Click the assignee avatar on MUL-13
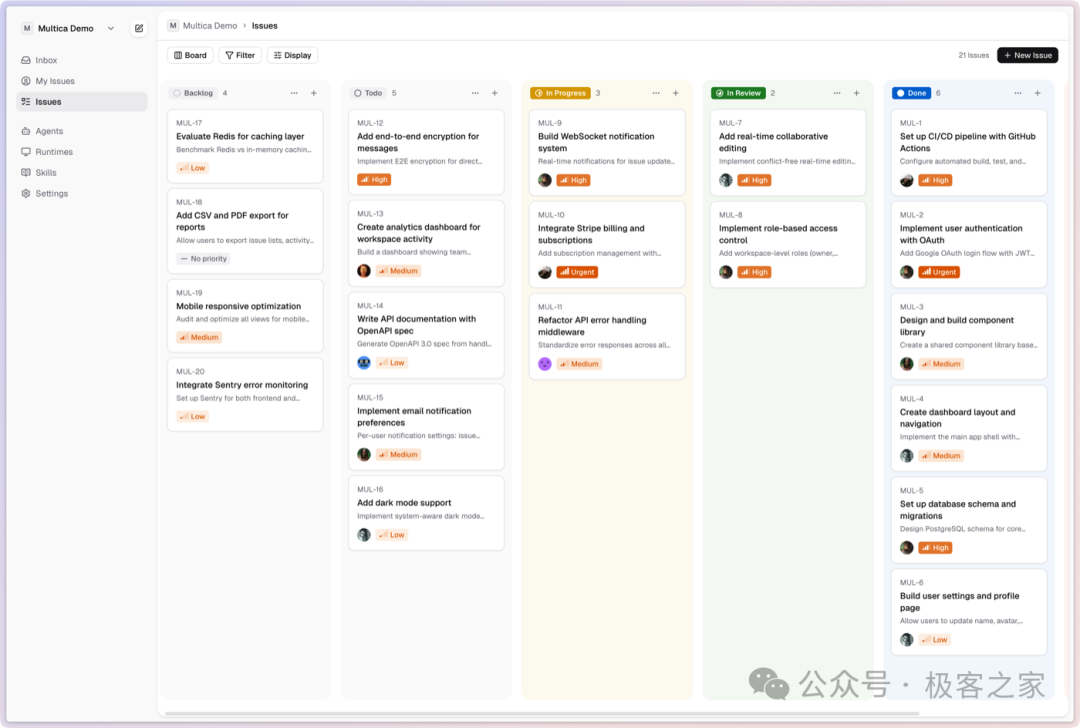 pos(364,271)
